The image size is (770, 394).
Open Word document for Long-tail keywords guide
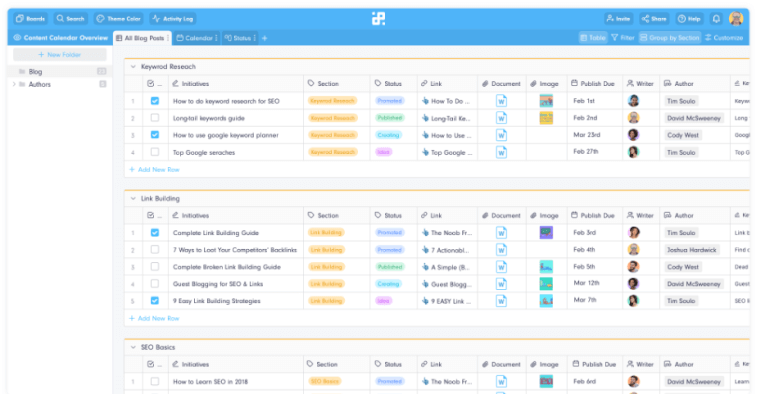pyautogui.click(x=501, y=118)
